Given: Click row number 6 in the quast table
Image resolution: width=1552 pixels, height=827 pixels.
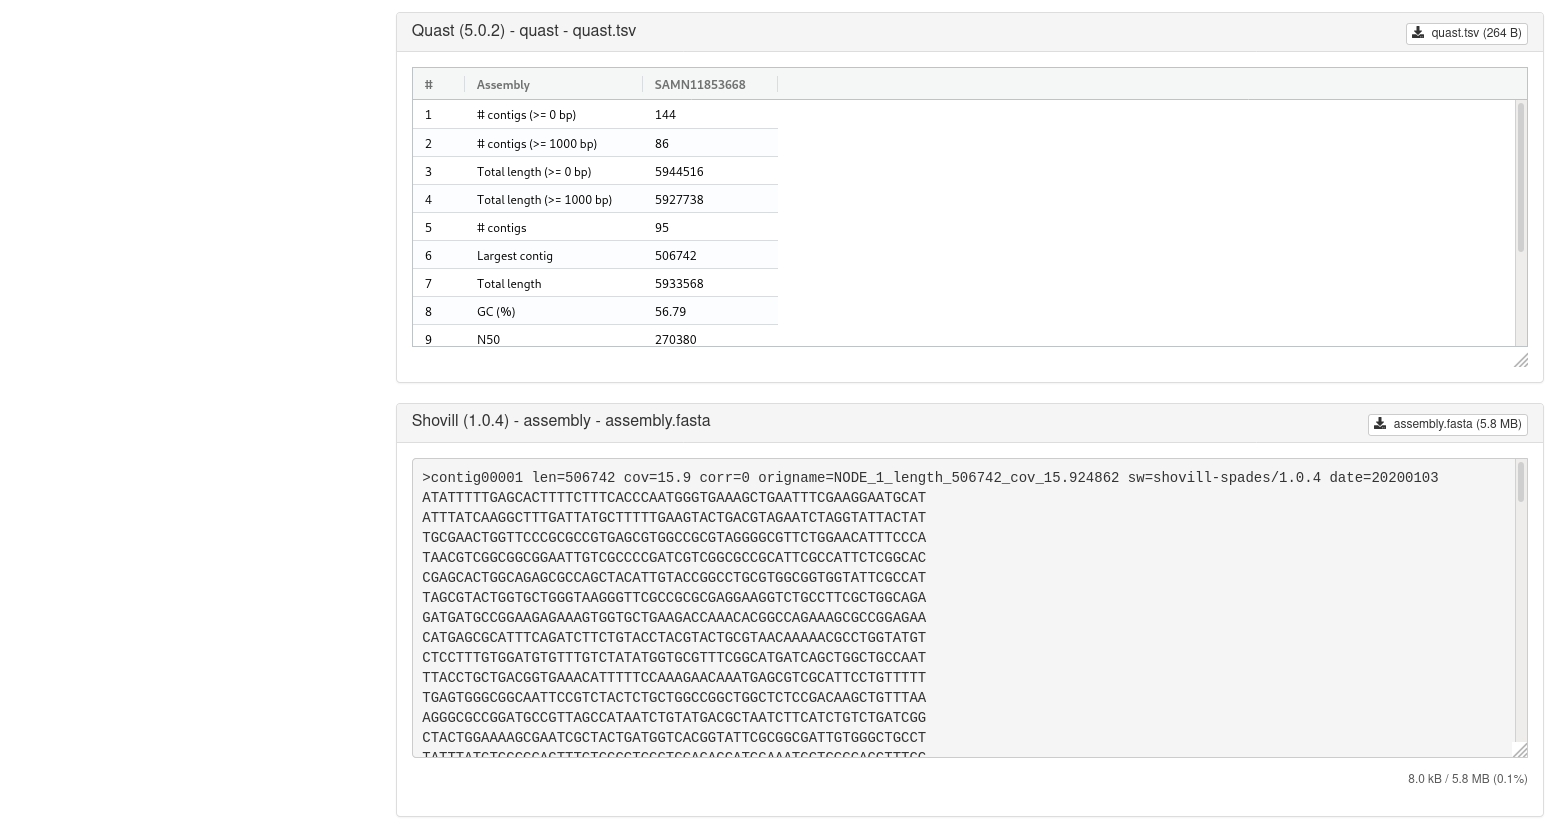Looking at the screenshot, I should [x=428, y=255].
